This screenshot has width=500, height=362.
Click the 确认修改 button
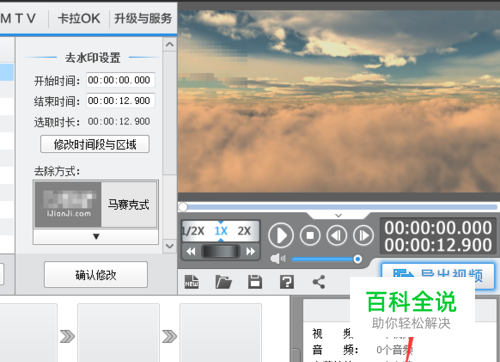[96, 275]
